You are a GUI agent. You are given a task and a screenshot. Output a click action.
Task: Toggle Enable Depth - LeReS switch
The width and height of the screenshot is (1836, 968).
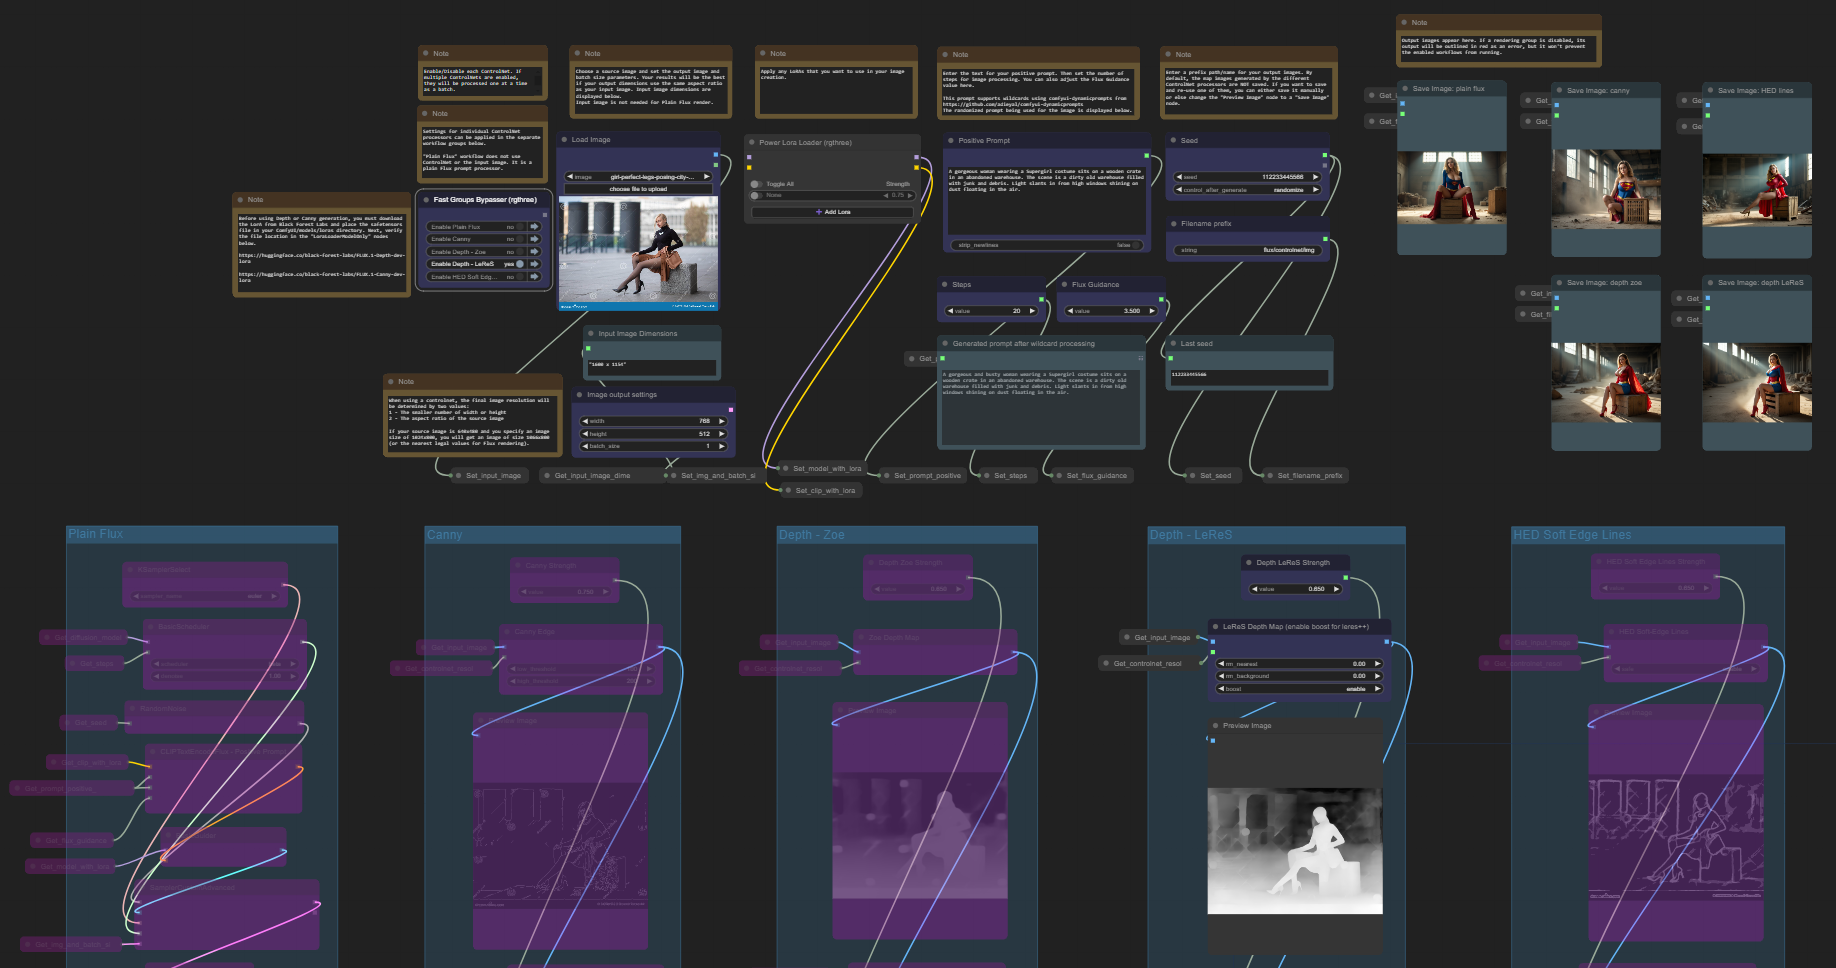(518, 264)
